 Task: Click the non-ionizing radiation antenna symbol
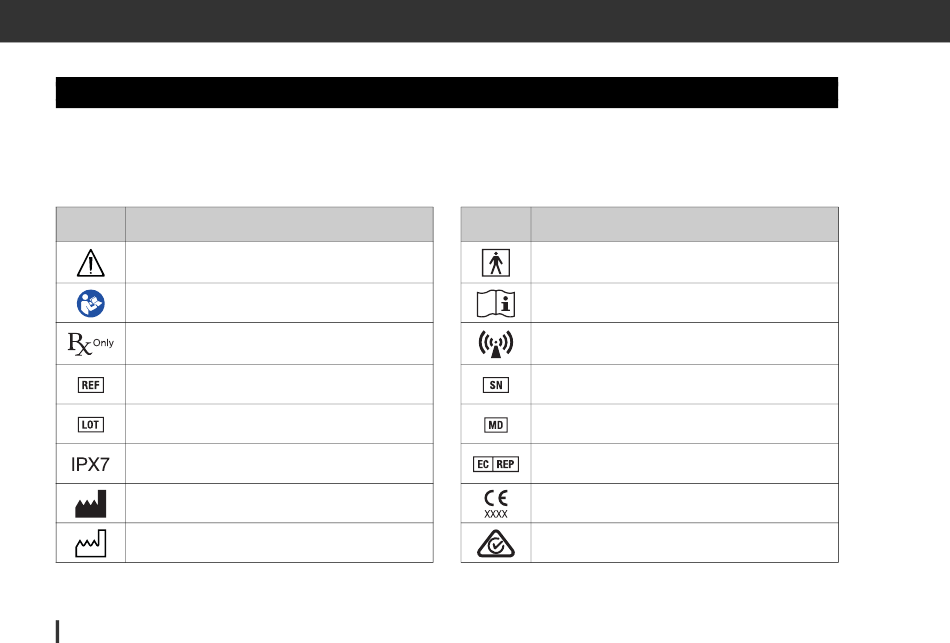click(496, 344)
